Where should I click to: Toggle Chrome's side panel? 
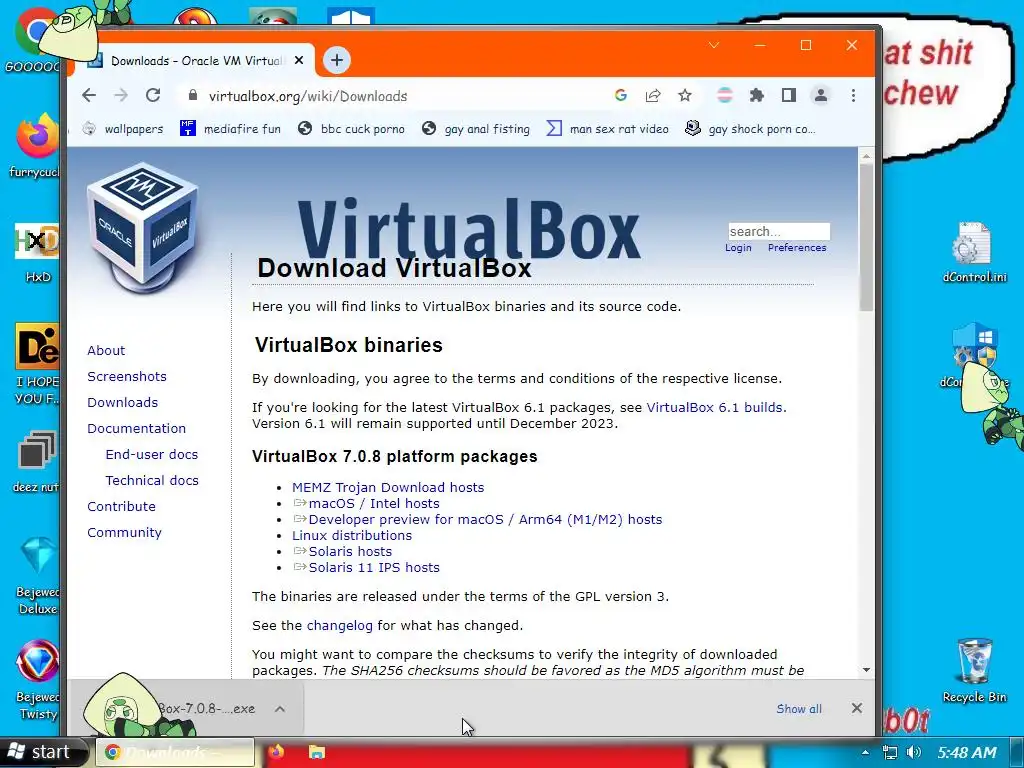pyautogui.click(x=788, y=95)
